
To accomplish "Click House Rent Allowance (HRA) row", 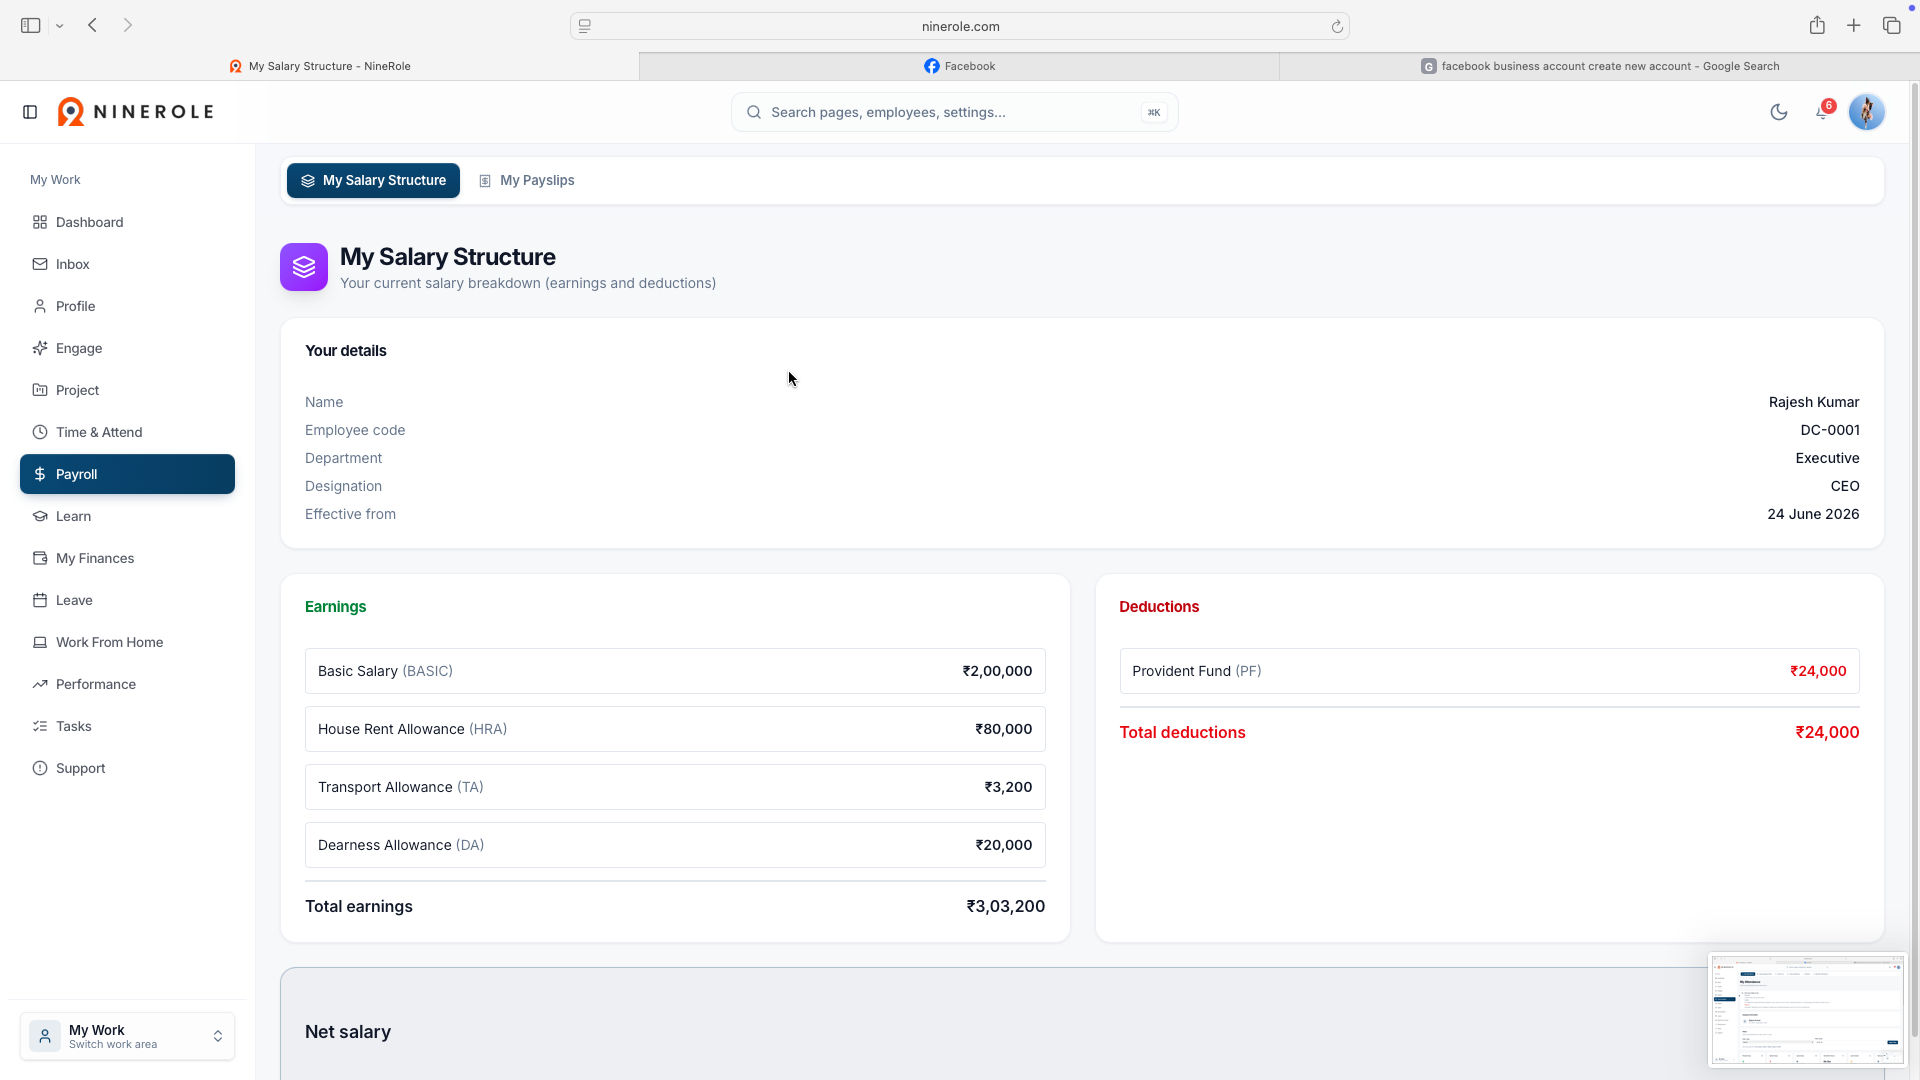I will click(x=675, y=729).
